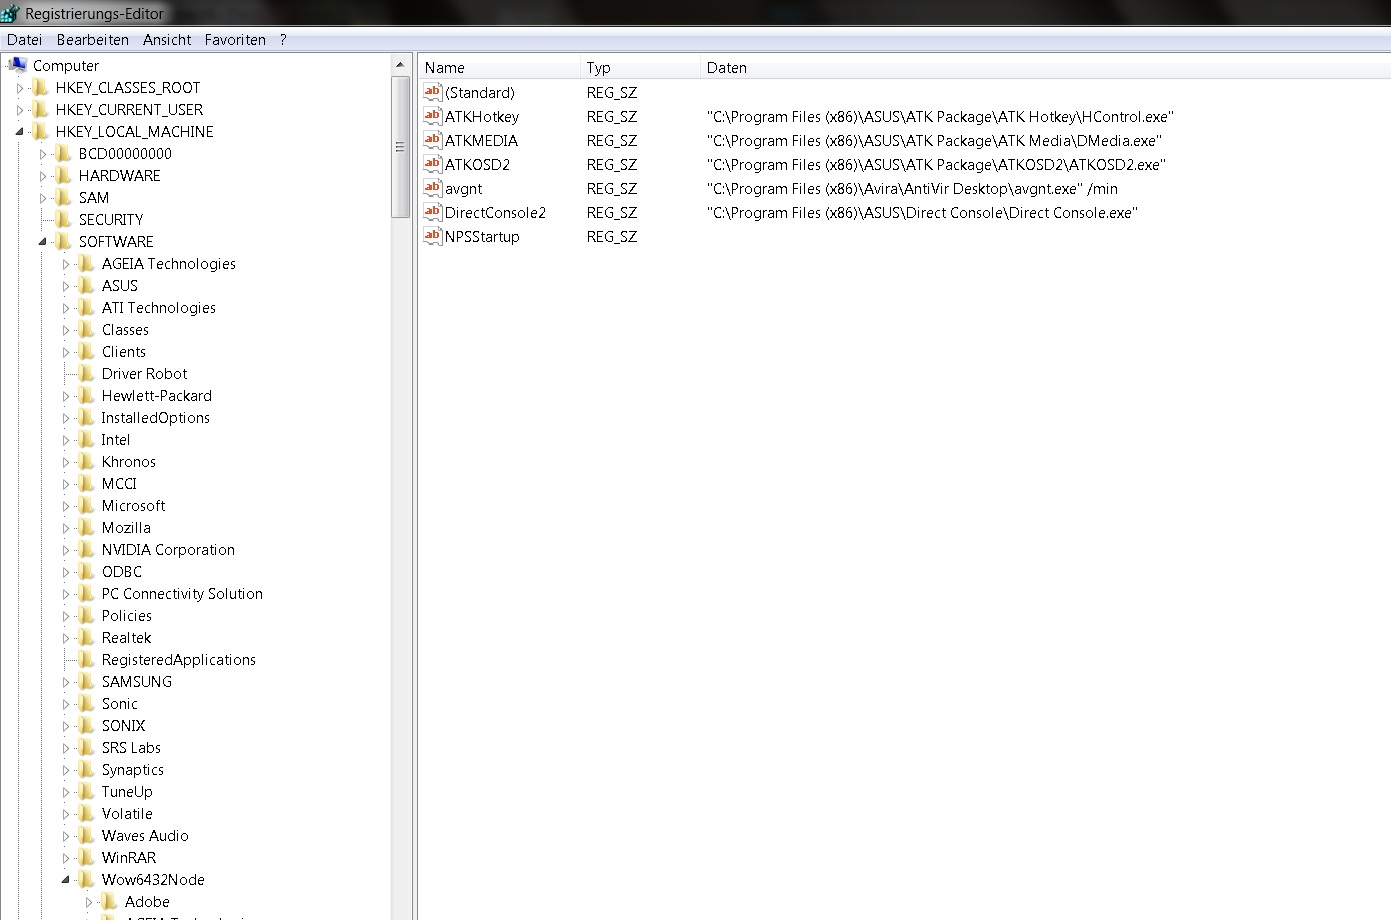The image size is (1391, 920).
Task: Sort values by the Name column header
Action: click(499, 68)
